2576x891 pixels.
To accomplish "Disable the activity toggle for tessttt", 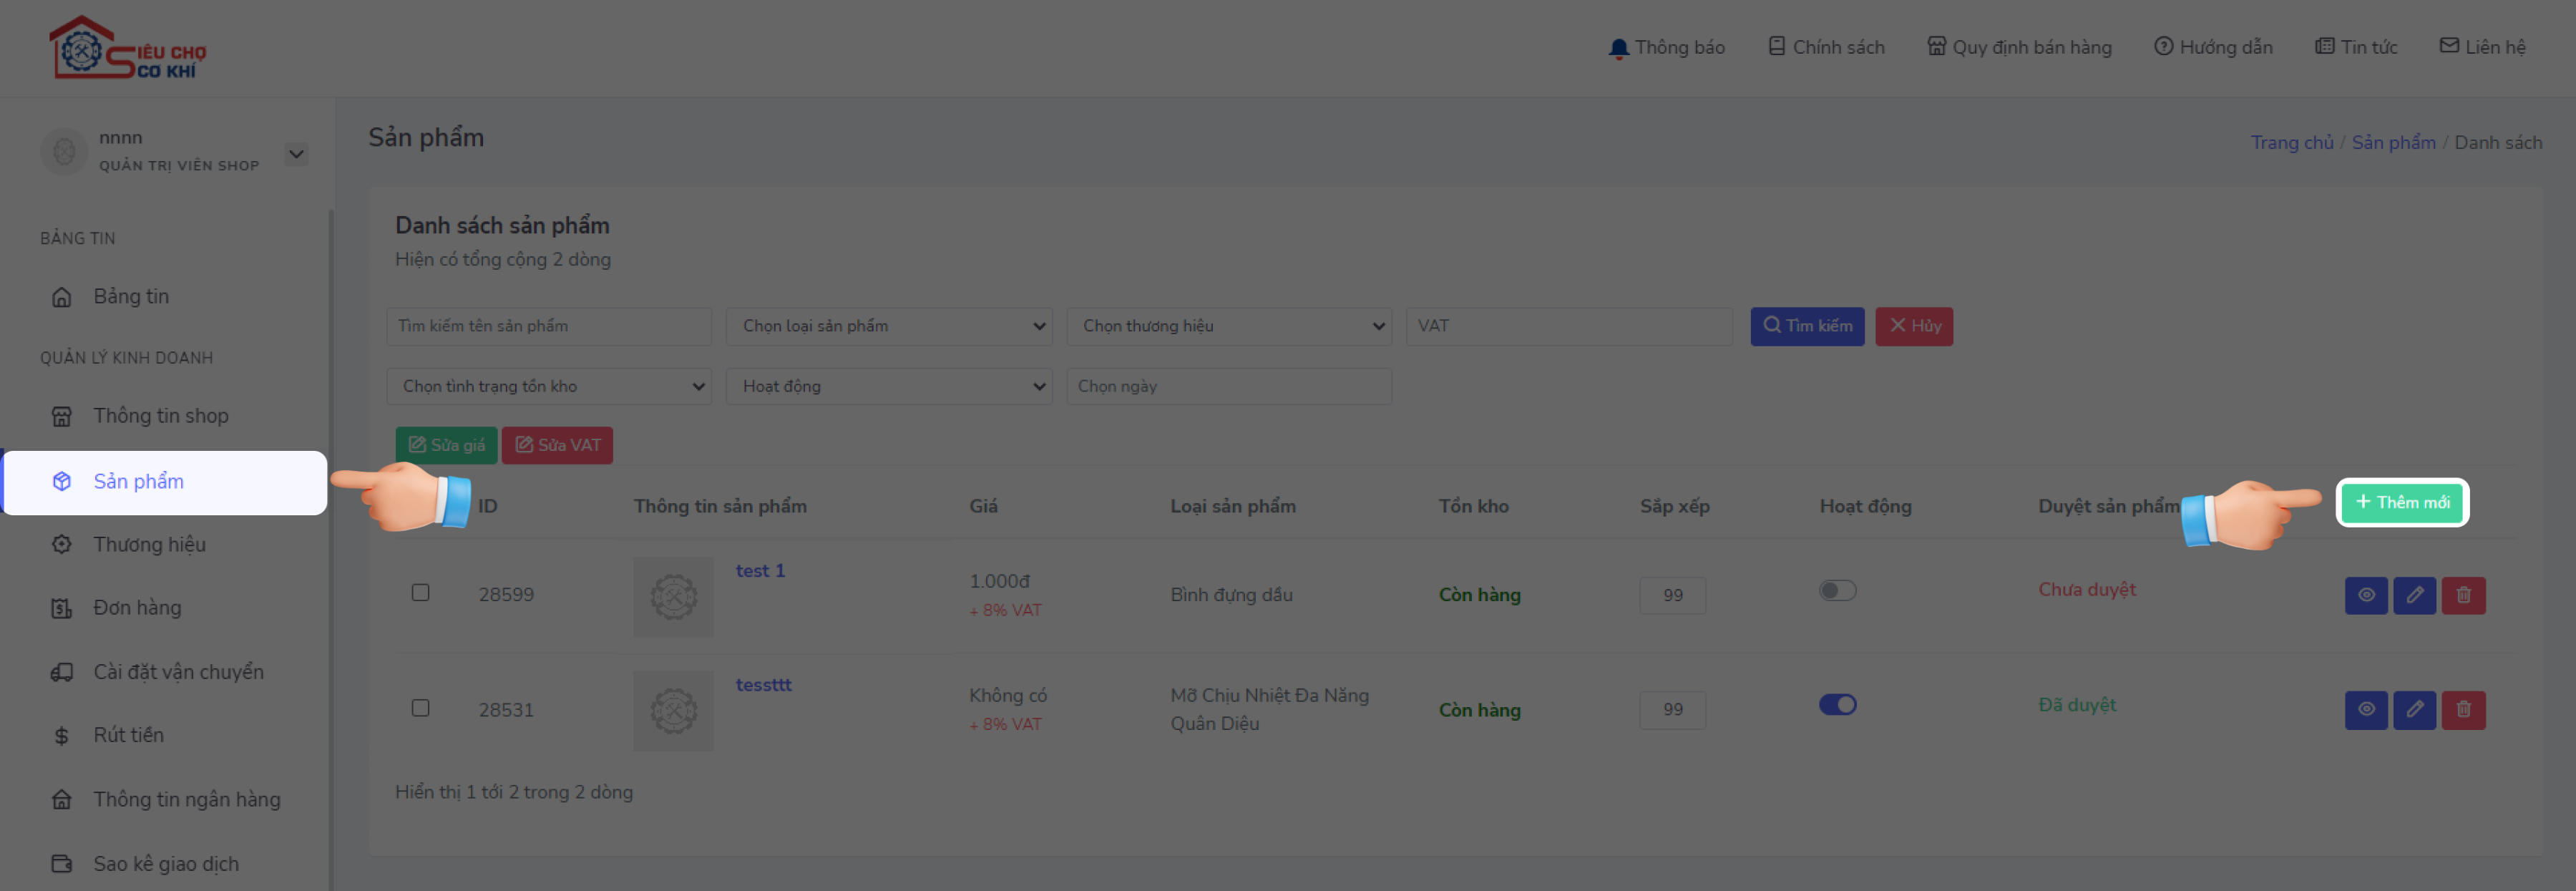I will (x=1837, y=705).
